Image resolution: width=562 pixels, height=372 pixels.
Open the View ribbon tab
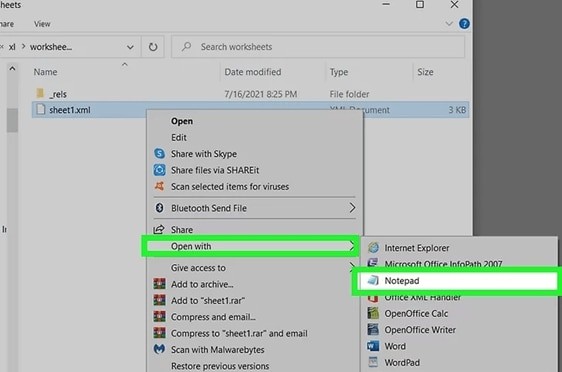[42, 24]
